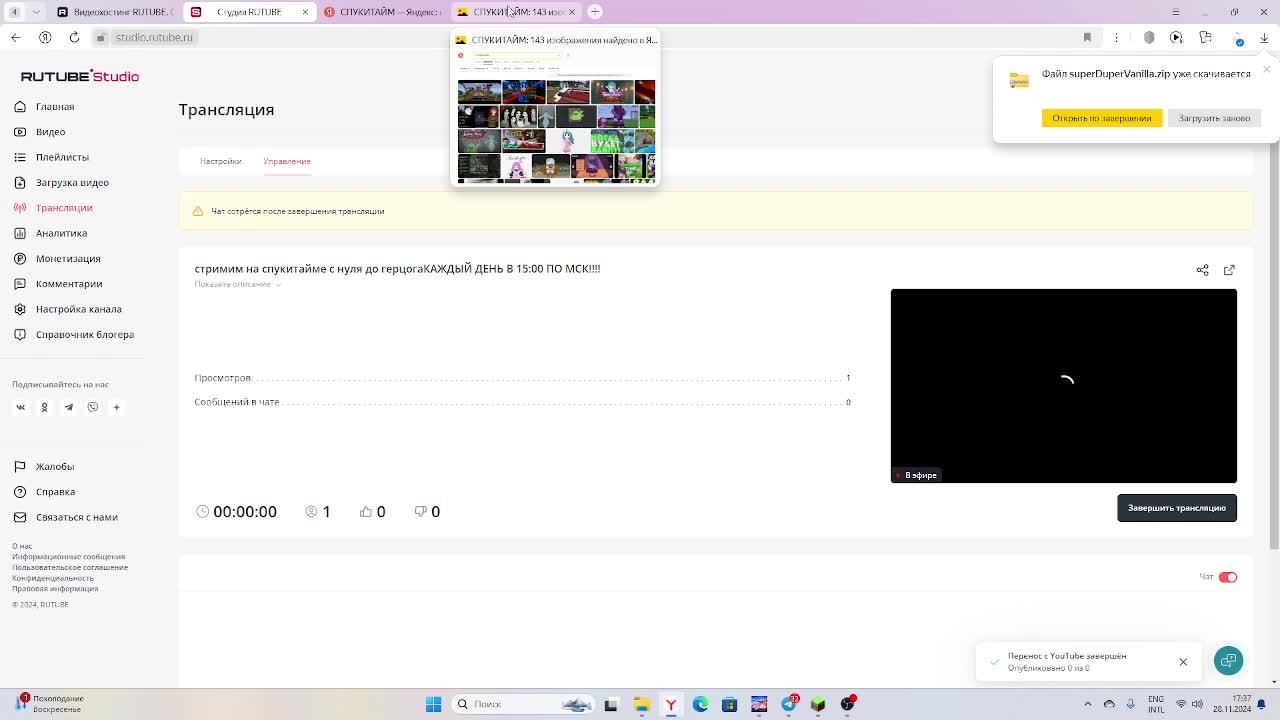Toggle the Чат switch
This screenshot has height=720, width=1280.
1227,577
